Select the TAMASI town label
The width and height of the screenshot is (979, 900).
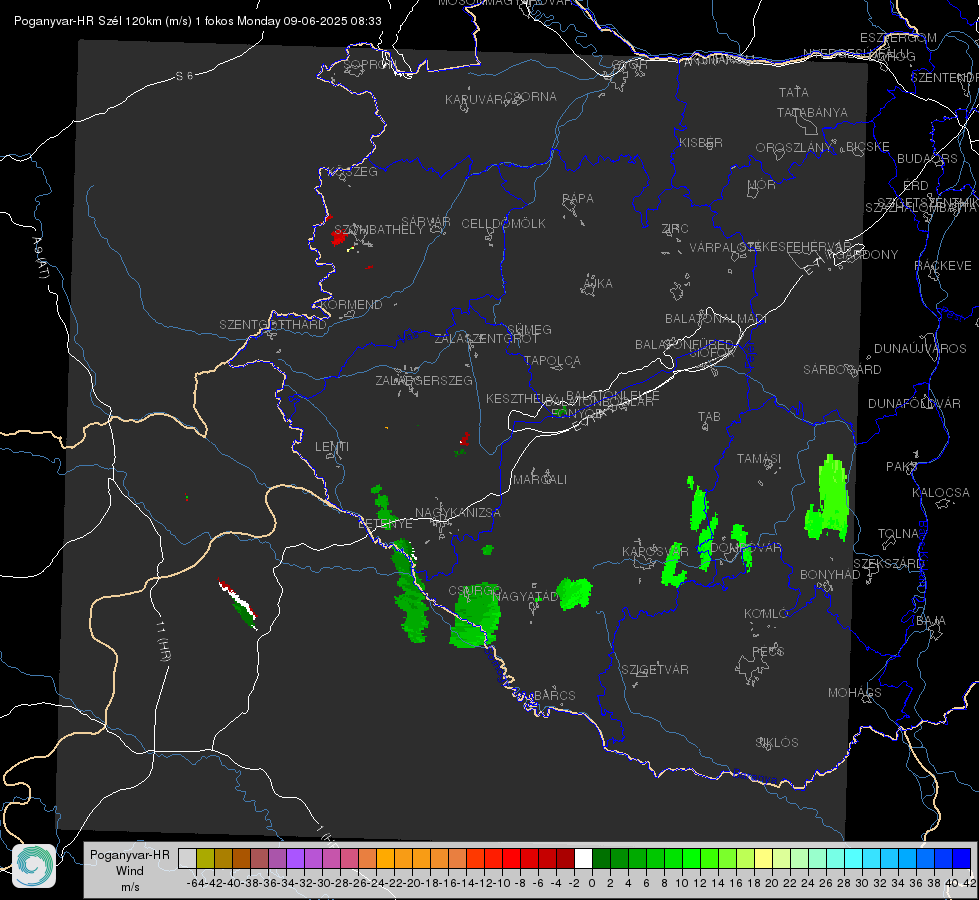point(759,458)
